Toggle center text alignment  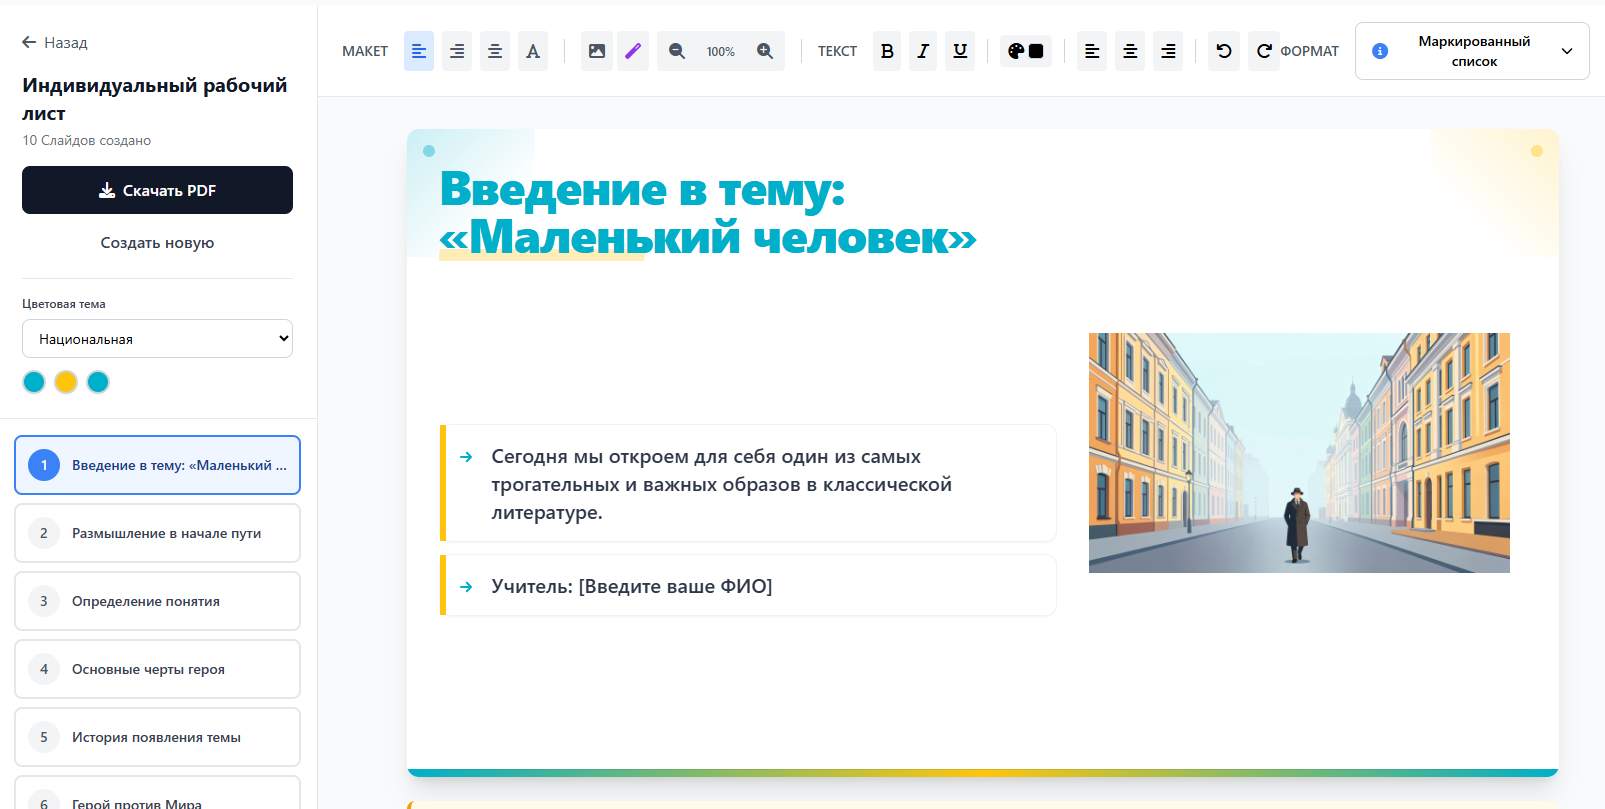pyautogui.click(x=1130, y=51)
